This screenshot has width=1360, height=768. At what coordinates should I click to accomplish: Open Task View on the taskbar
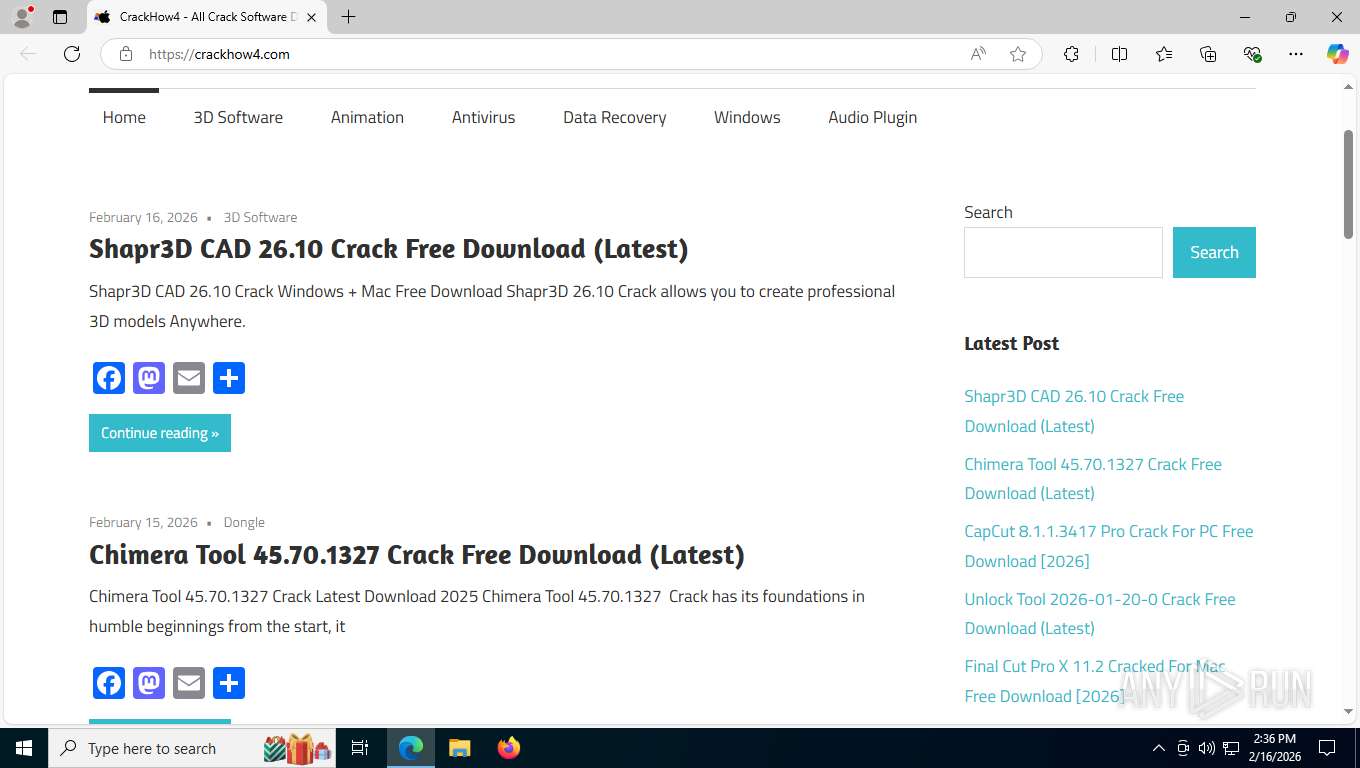pyautogui.click(x=360, y=748)
